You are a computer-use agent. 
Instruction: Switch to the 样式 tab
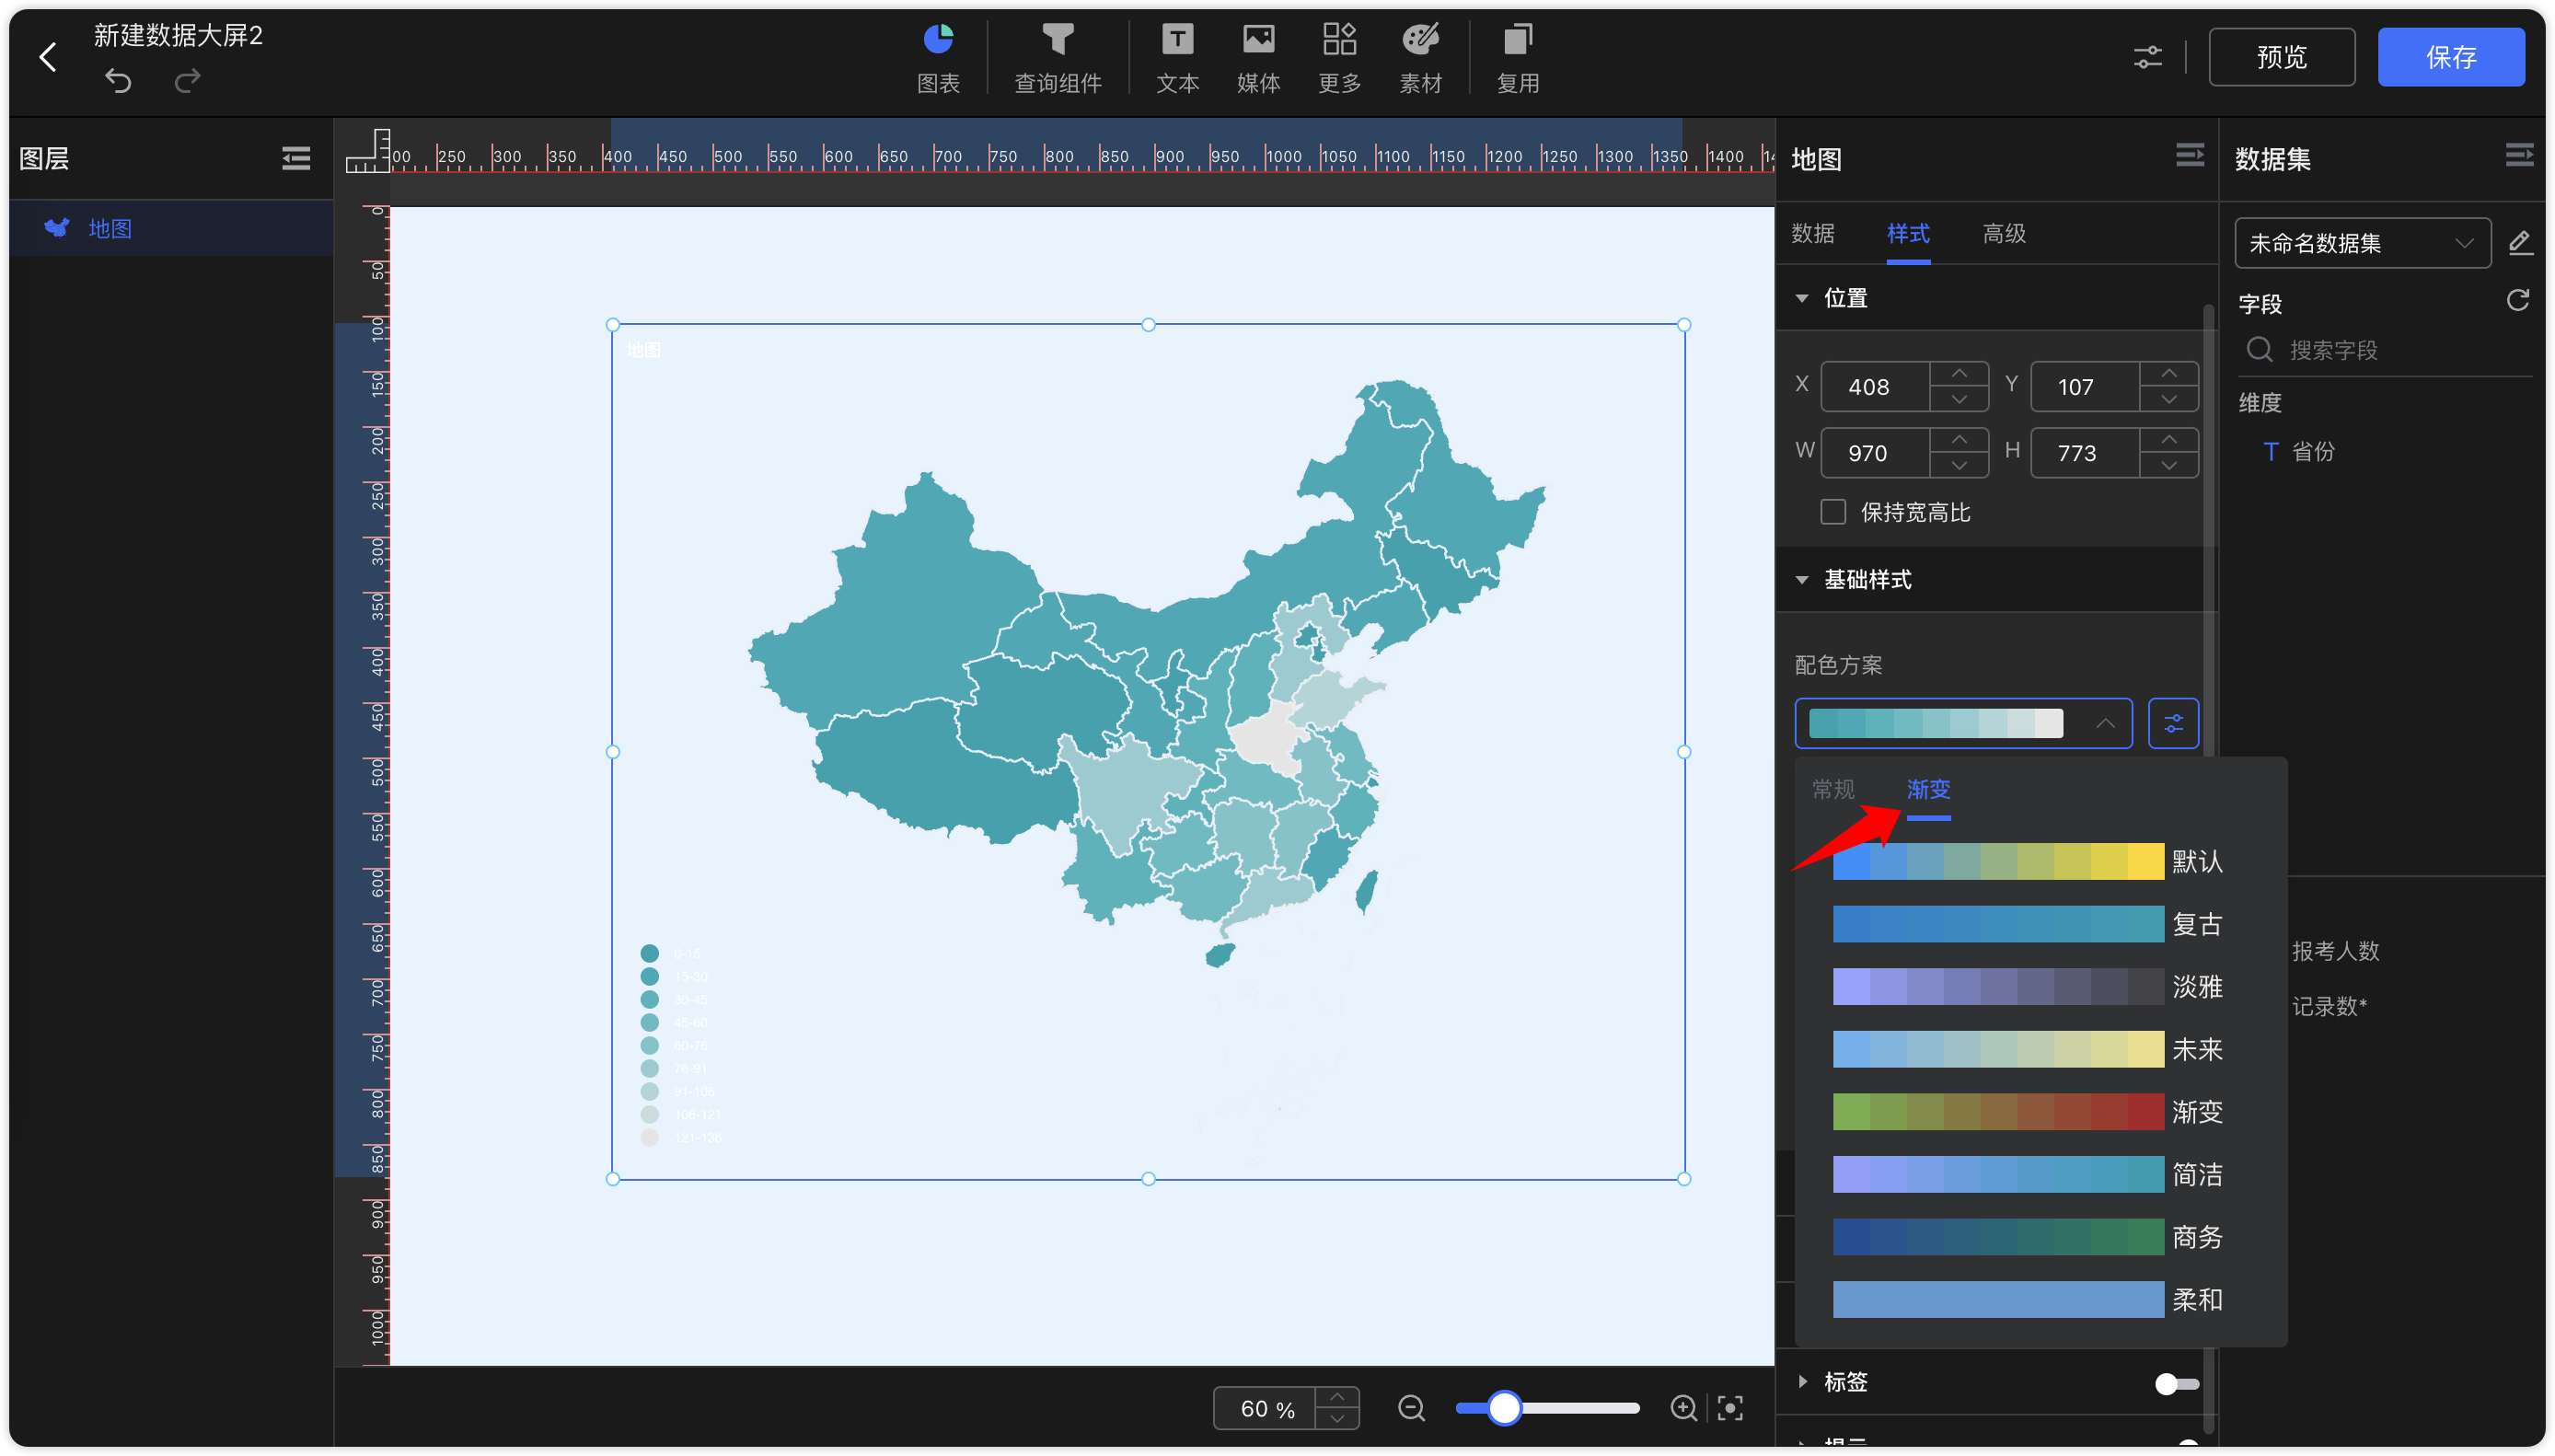tap(1908, 233)
